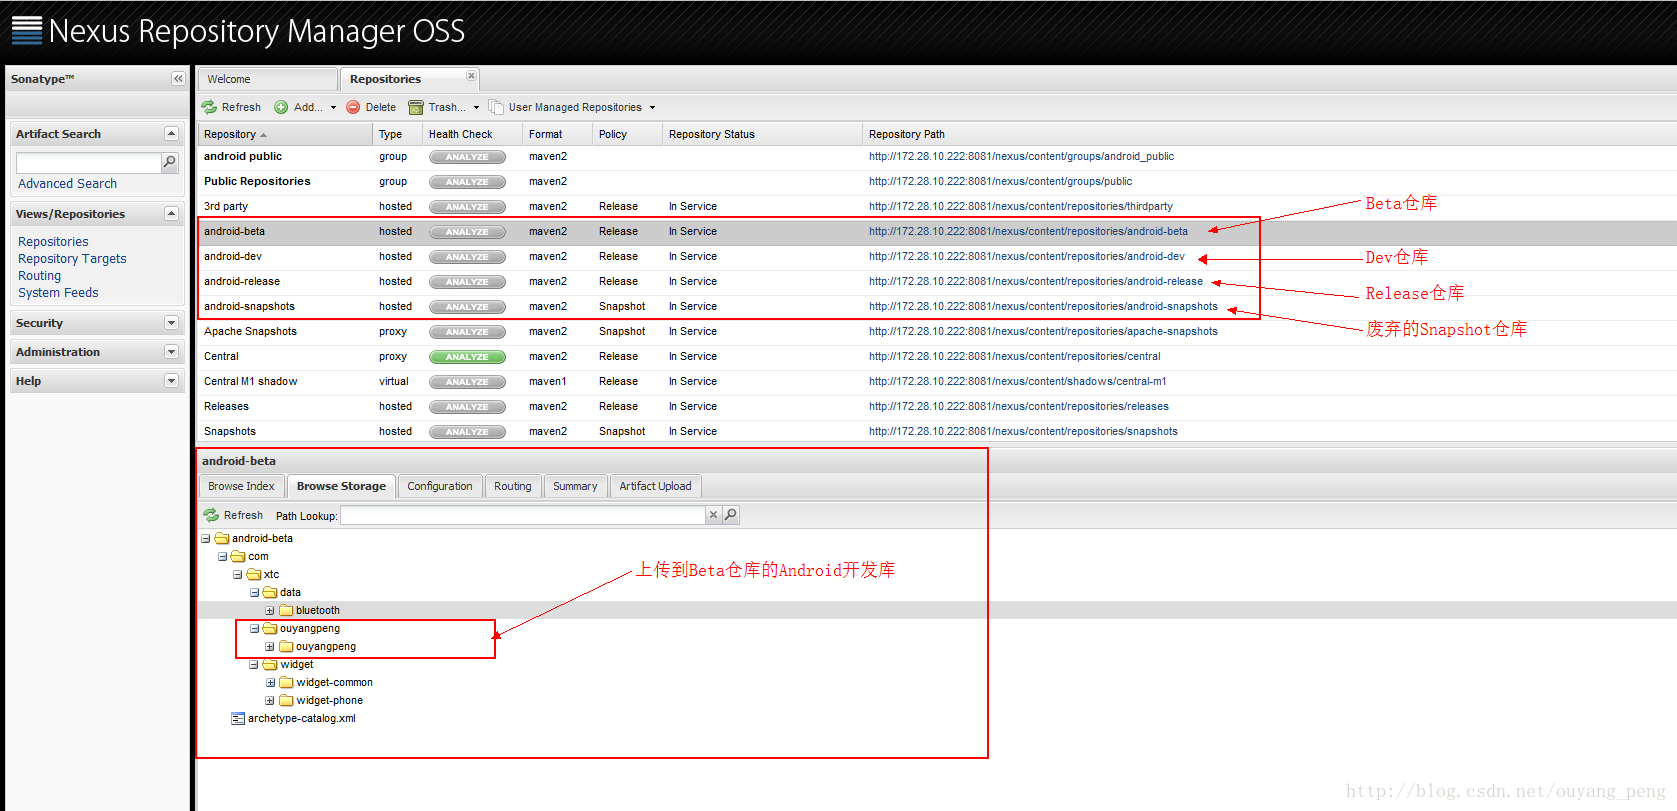Collapse the Artifact Search panel
The width and height of the screenshot is (1677, 811).
171,133
